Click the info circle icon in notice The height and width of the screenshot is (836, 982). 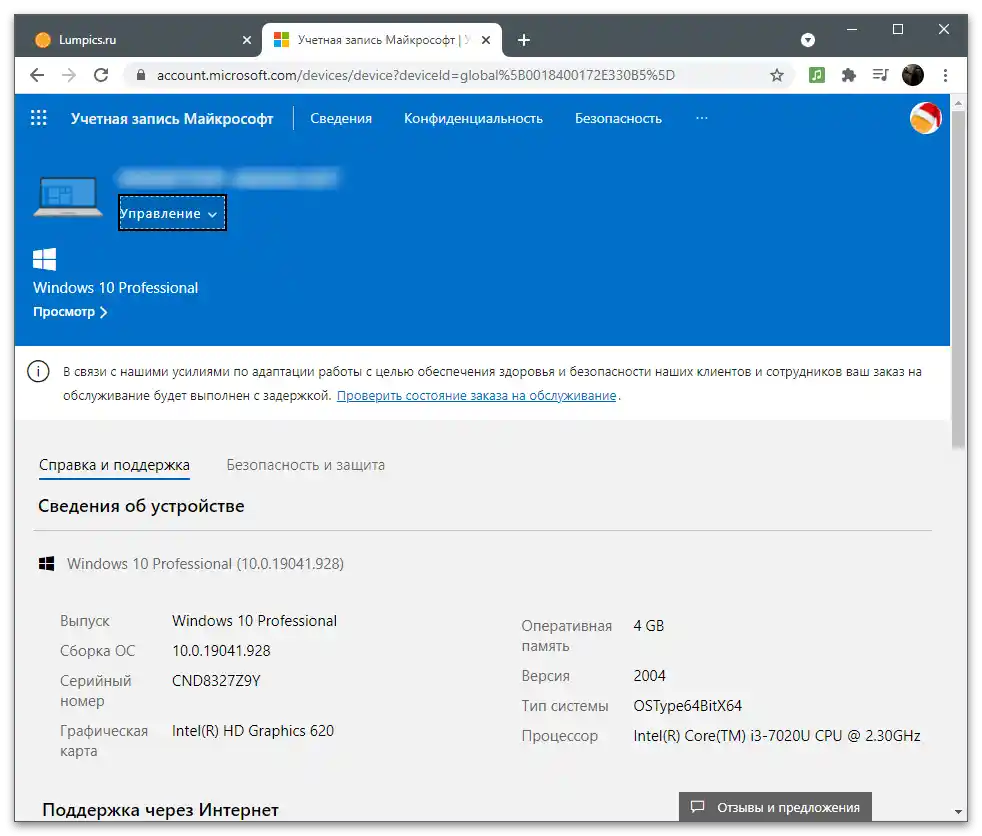pyautogui.click(x=38, y=371)
